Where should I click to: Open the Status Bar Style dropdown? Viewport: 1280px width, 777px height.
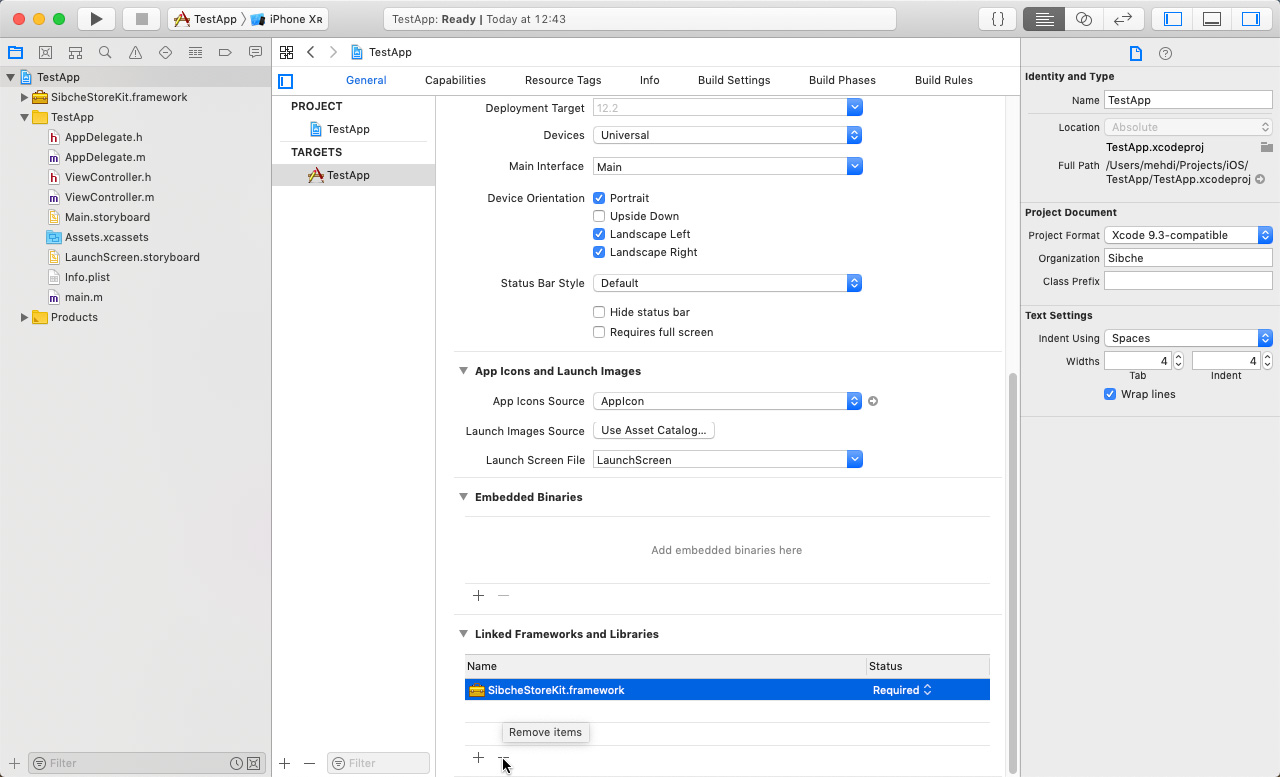click(x=727, y=283)
